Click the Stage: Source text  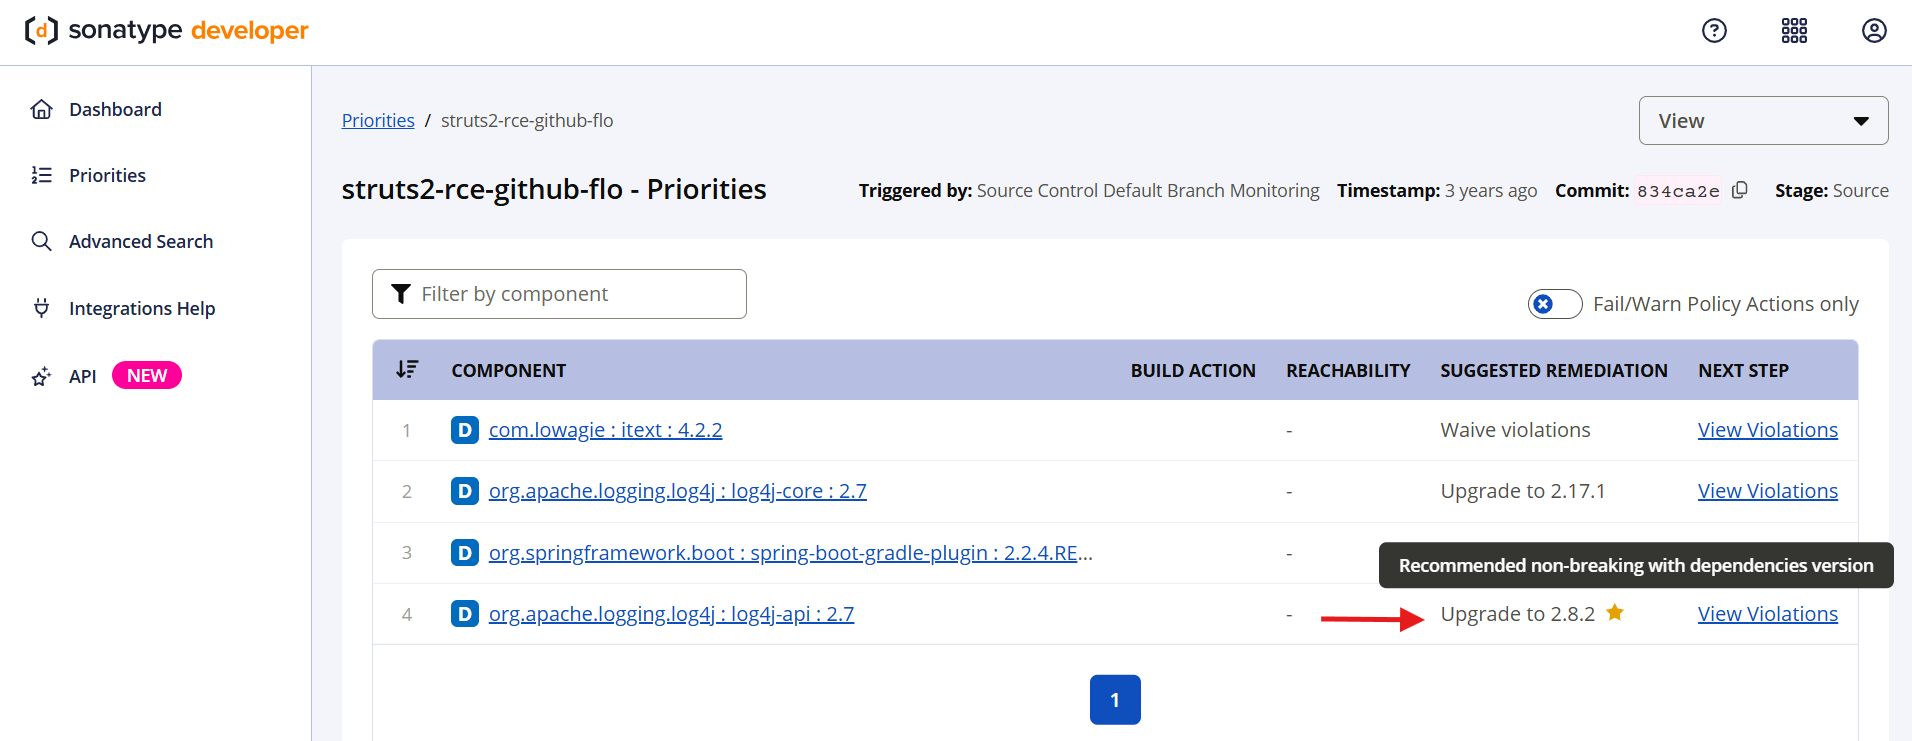click(x=1832, y=190)
